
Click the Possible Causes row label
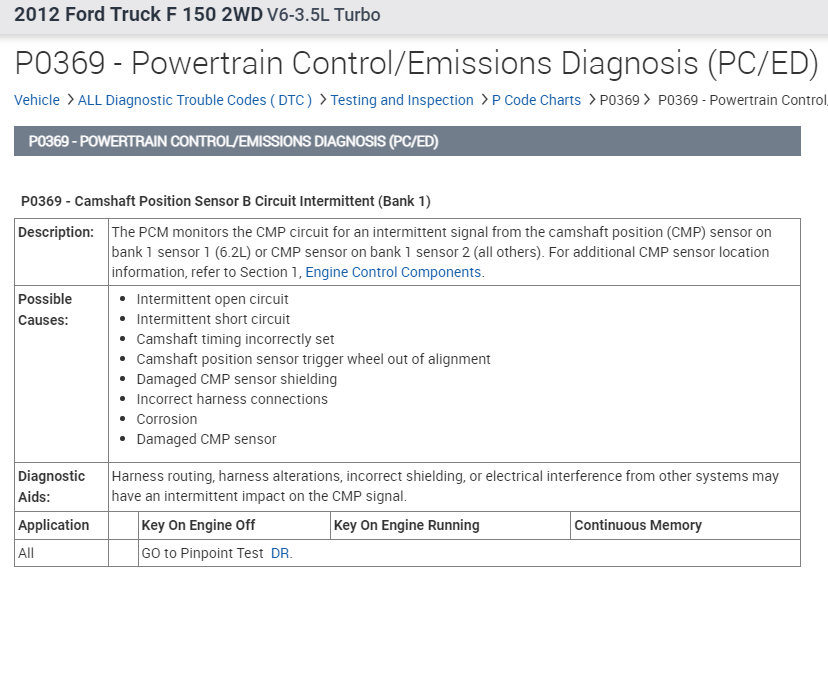pos(46,309)
